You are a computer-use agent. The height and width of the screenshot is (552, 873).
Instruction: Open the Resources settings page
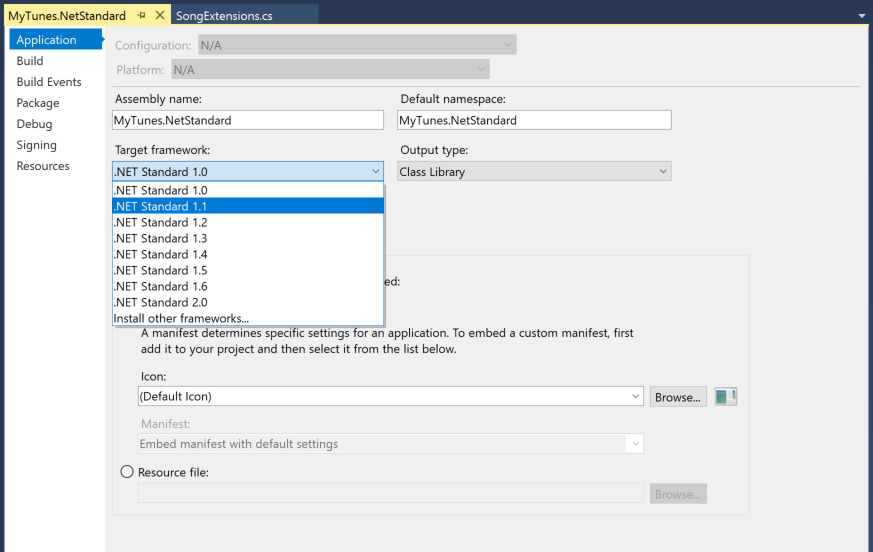click(43, 166)
